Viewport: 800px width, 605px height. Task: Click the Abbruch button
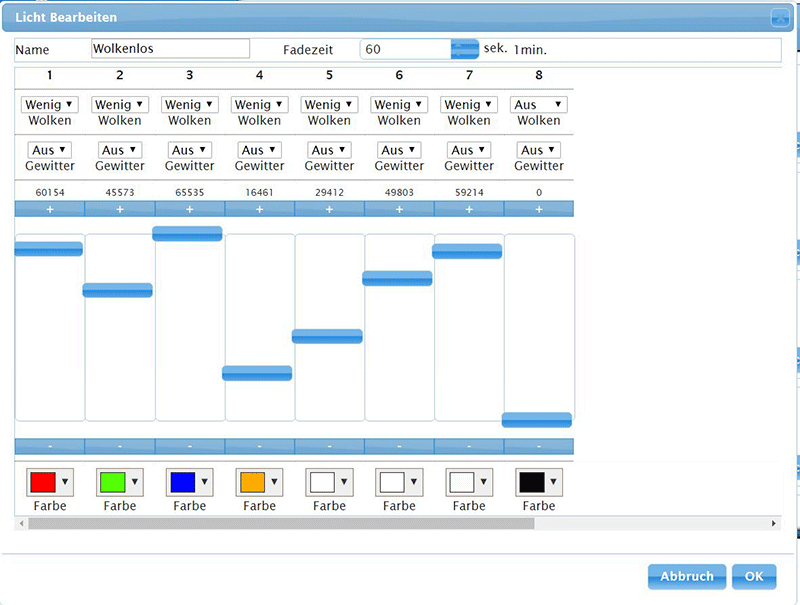[x=686, y=577]
